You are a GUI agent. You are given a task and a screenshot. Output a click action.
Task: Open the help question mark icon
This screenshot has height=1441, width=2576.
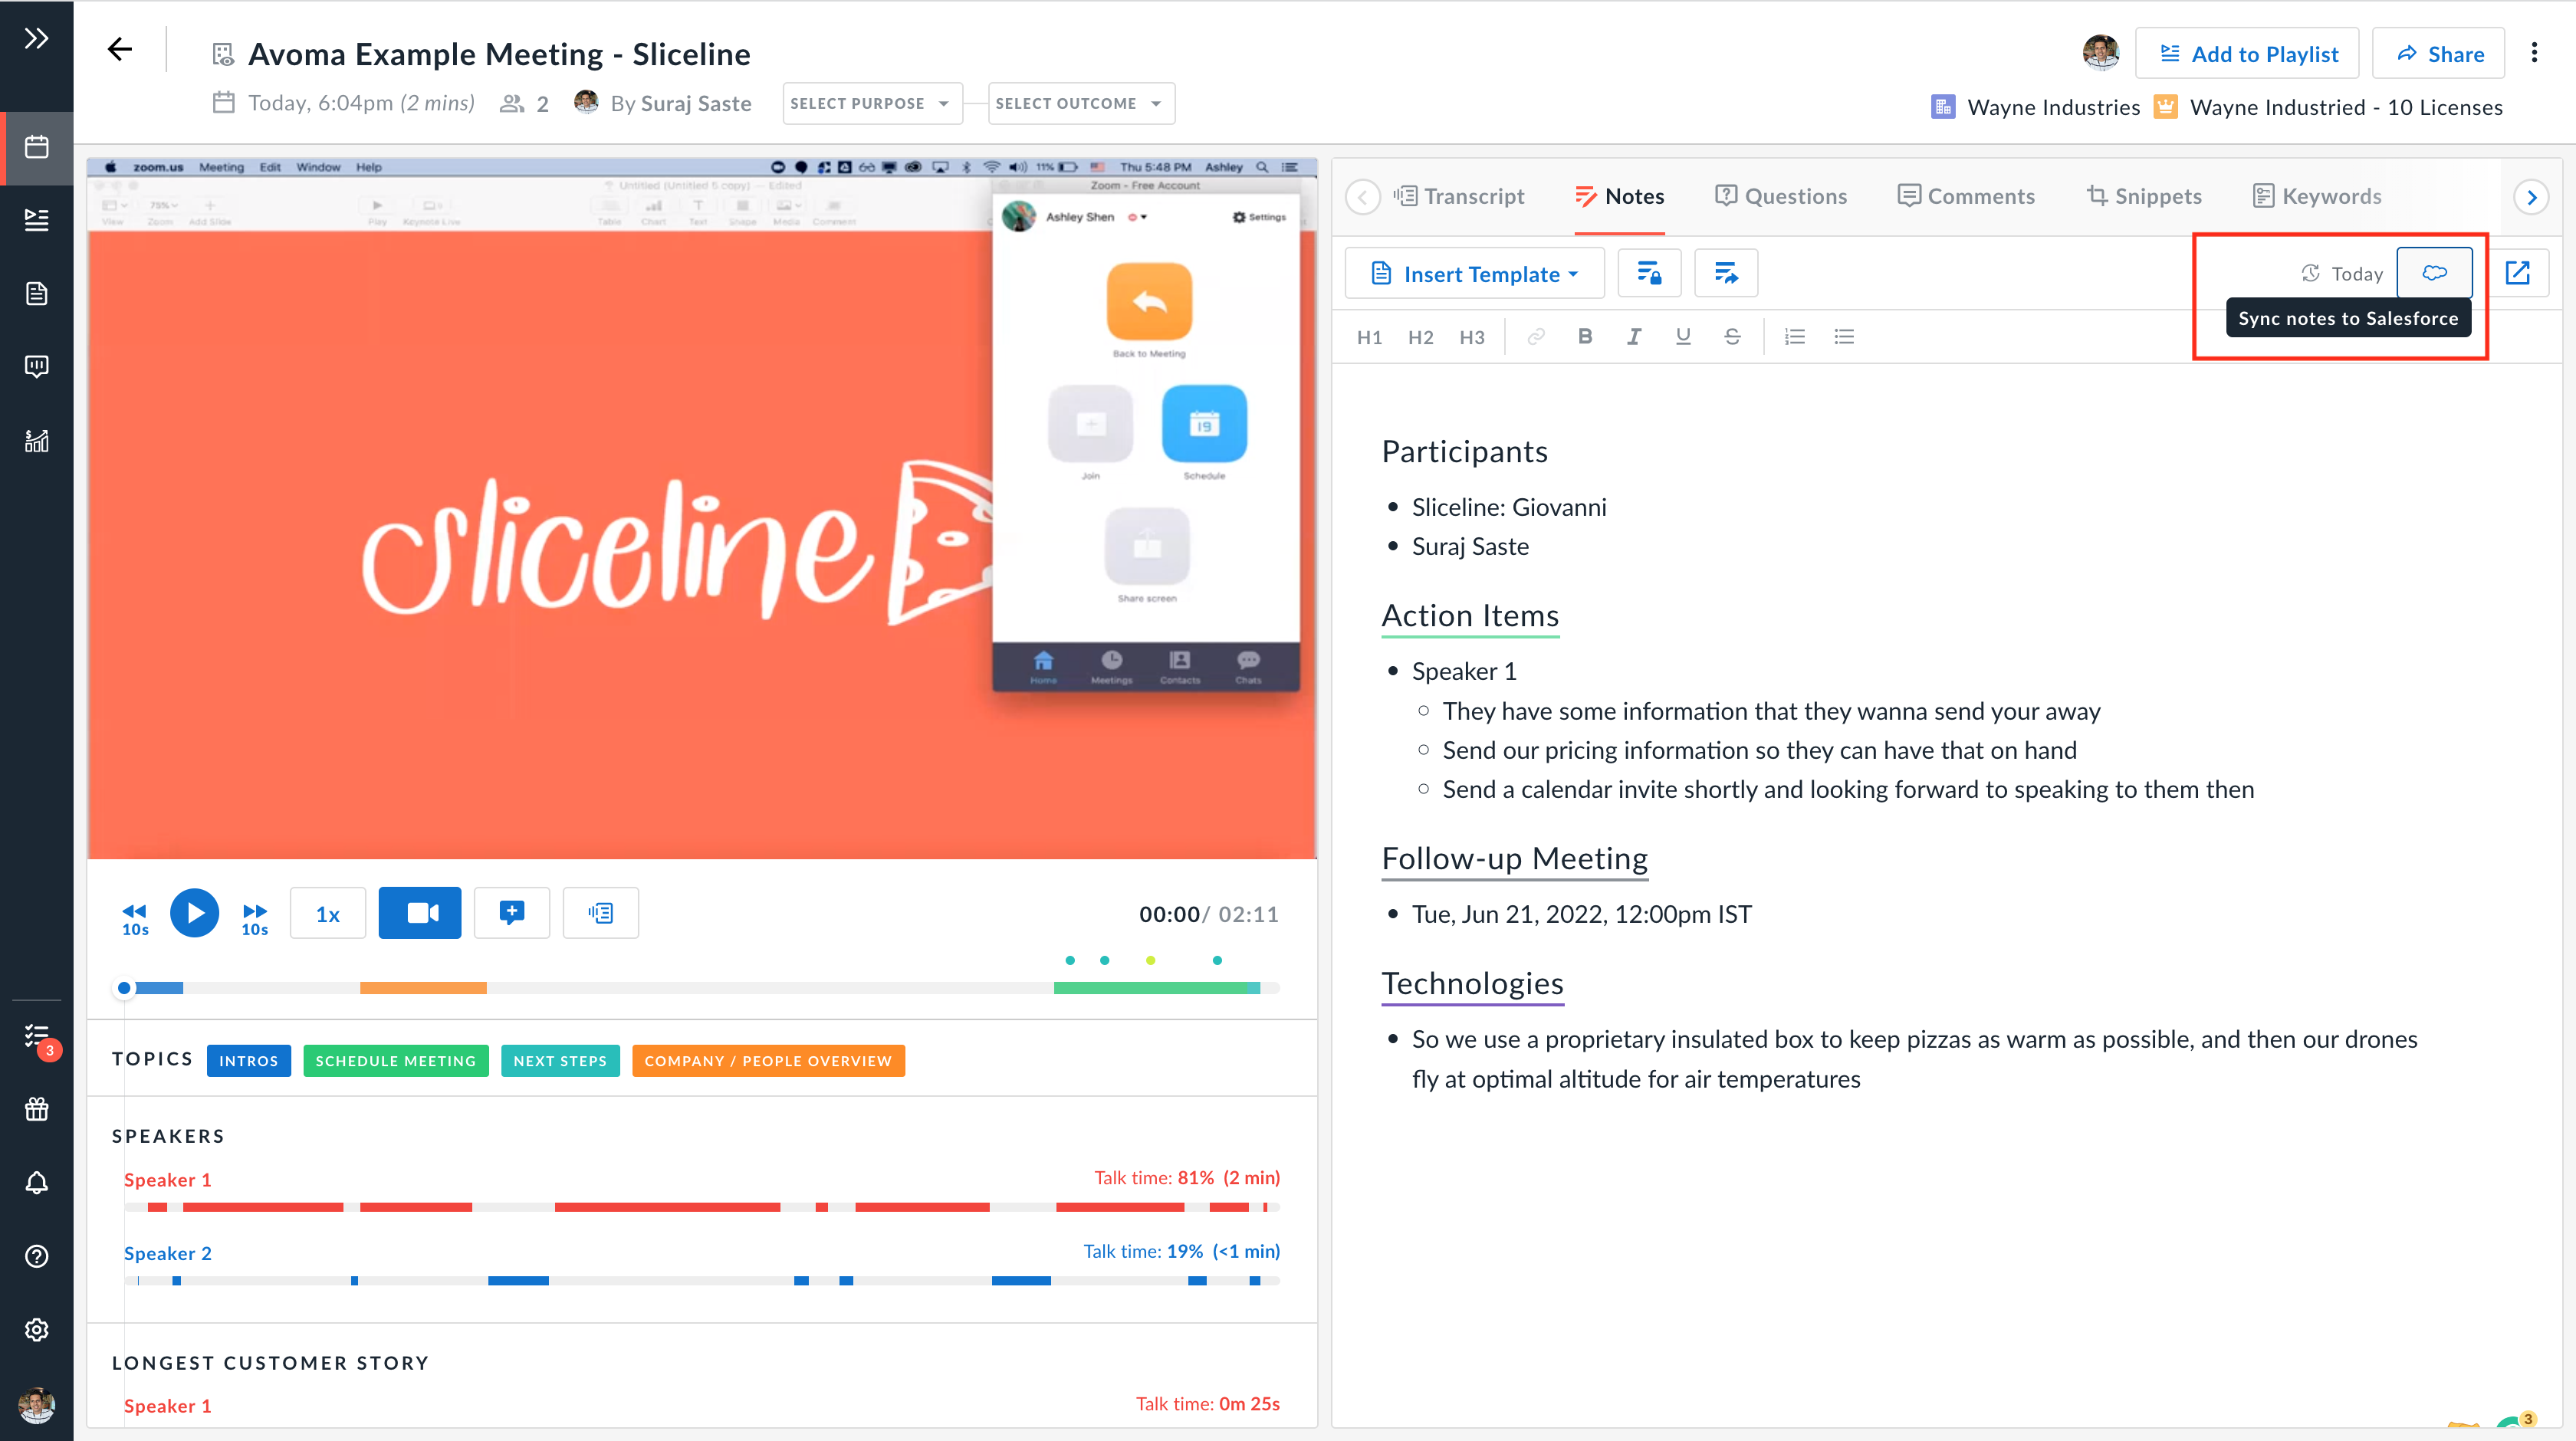(37, 1256)
